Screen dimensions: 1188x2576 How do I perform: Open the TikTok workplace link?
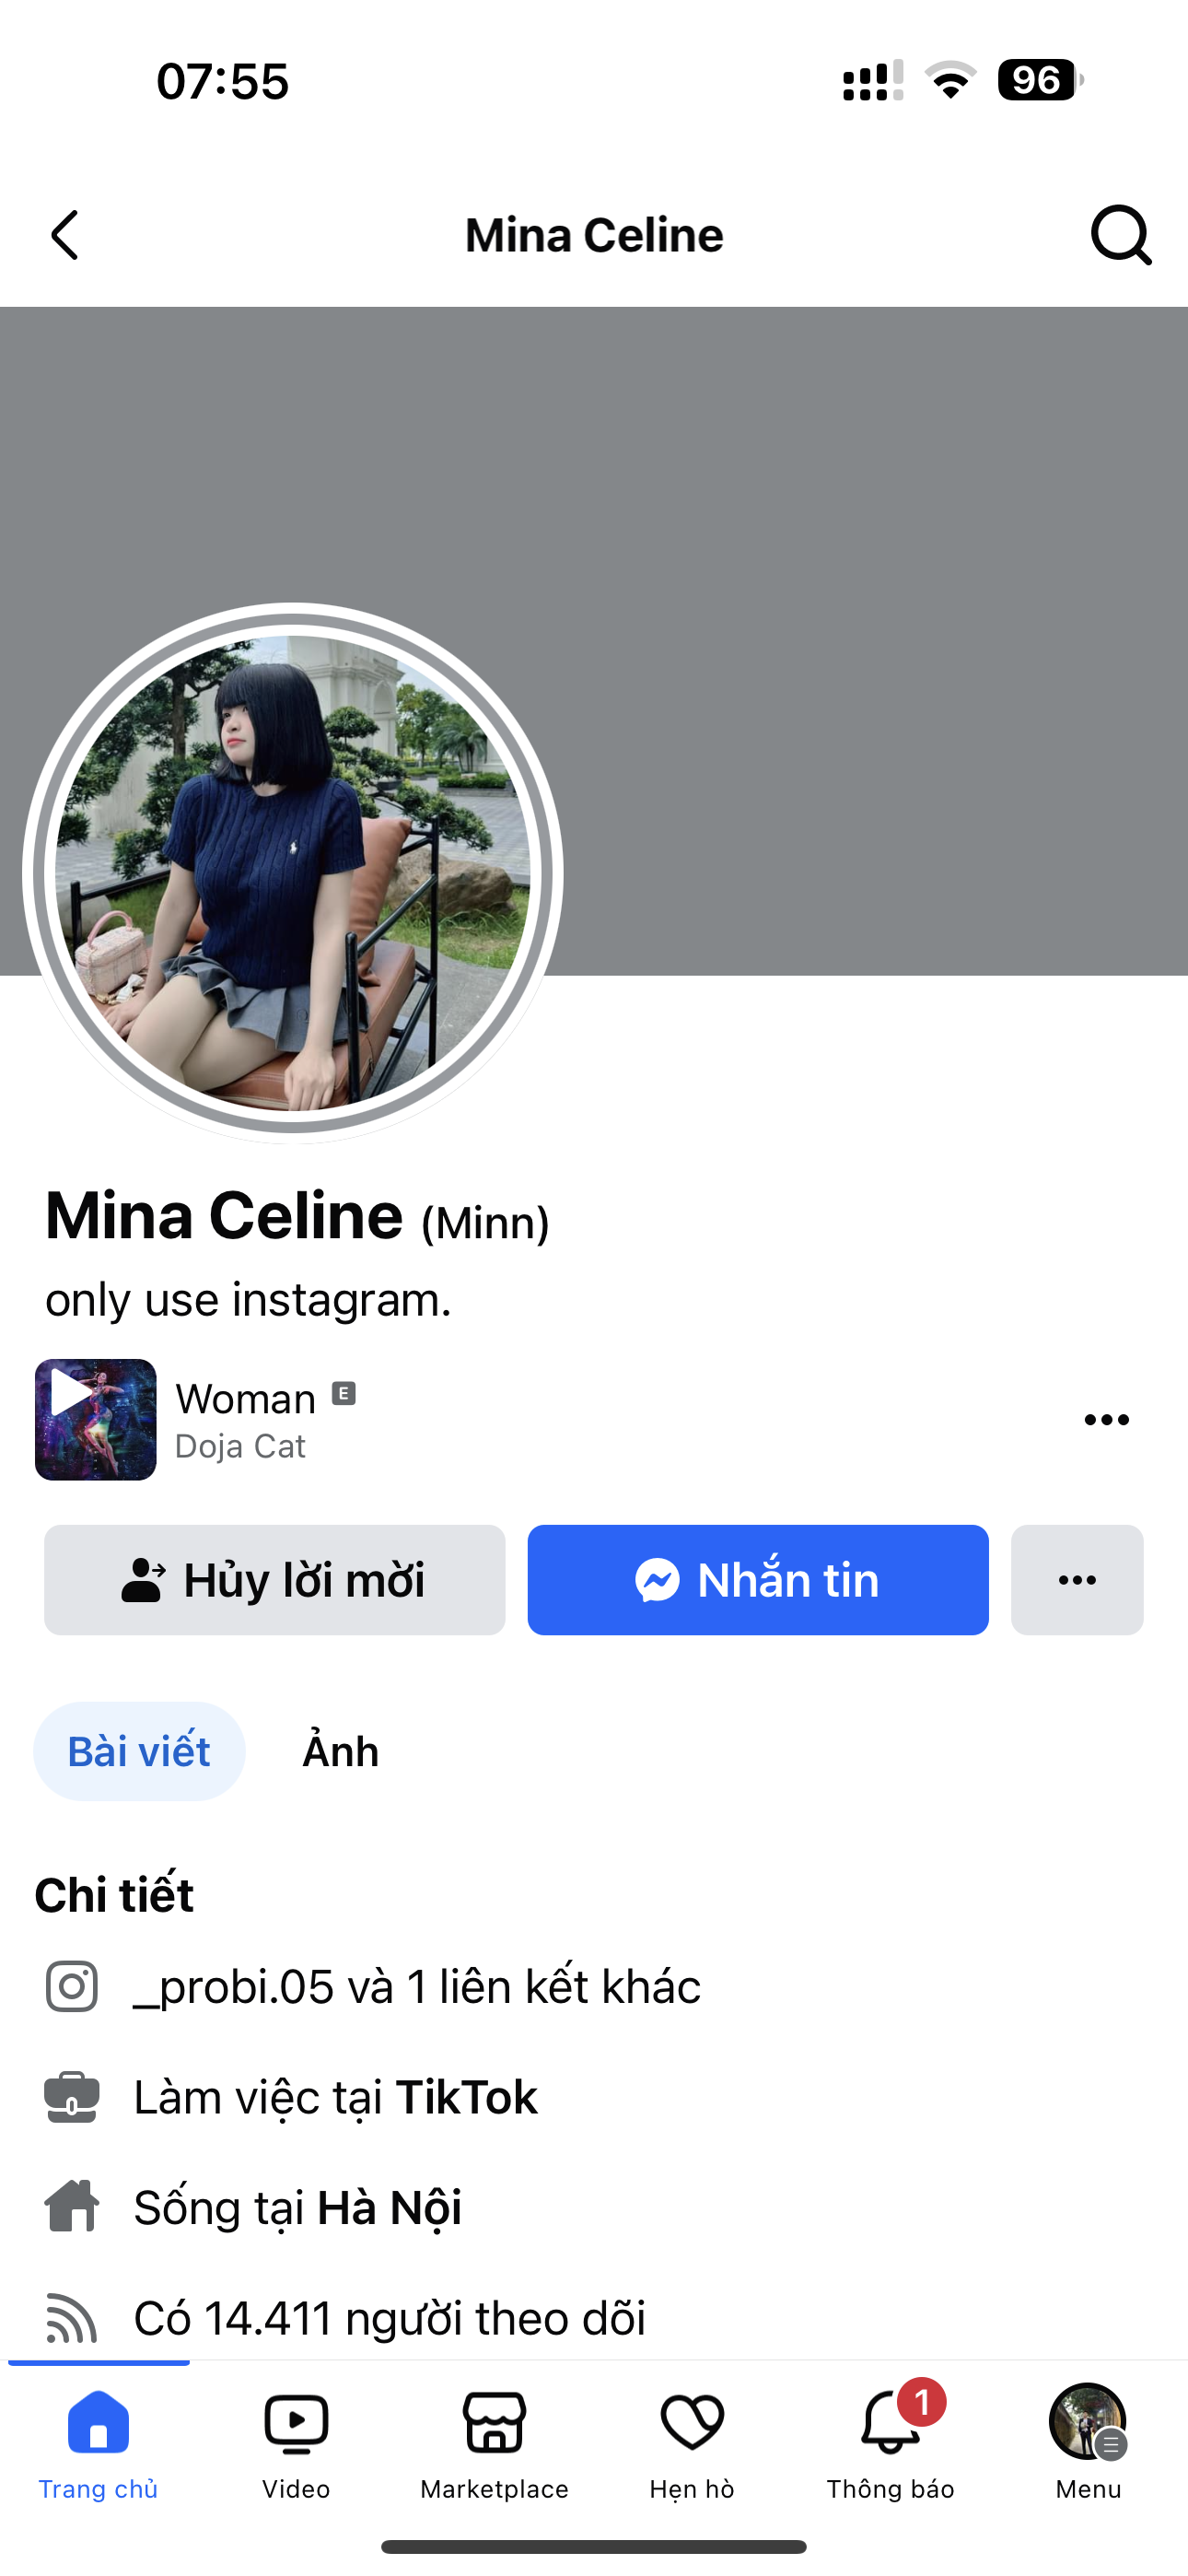click(x=465, y=2097)
